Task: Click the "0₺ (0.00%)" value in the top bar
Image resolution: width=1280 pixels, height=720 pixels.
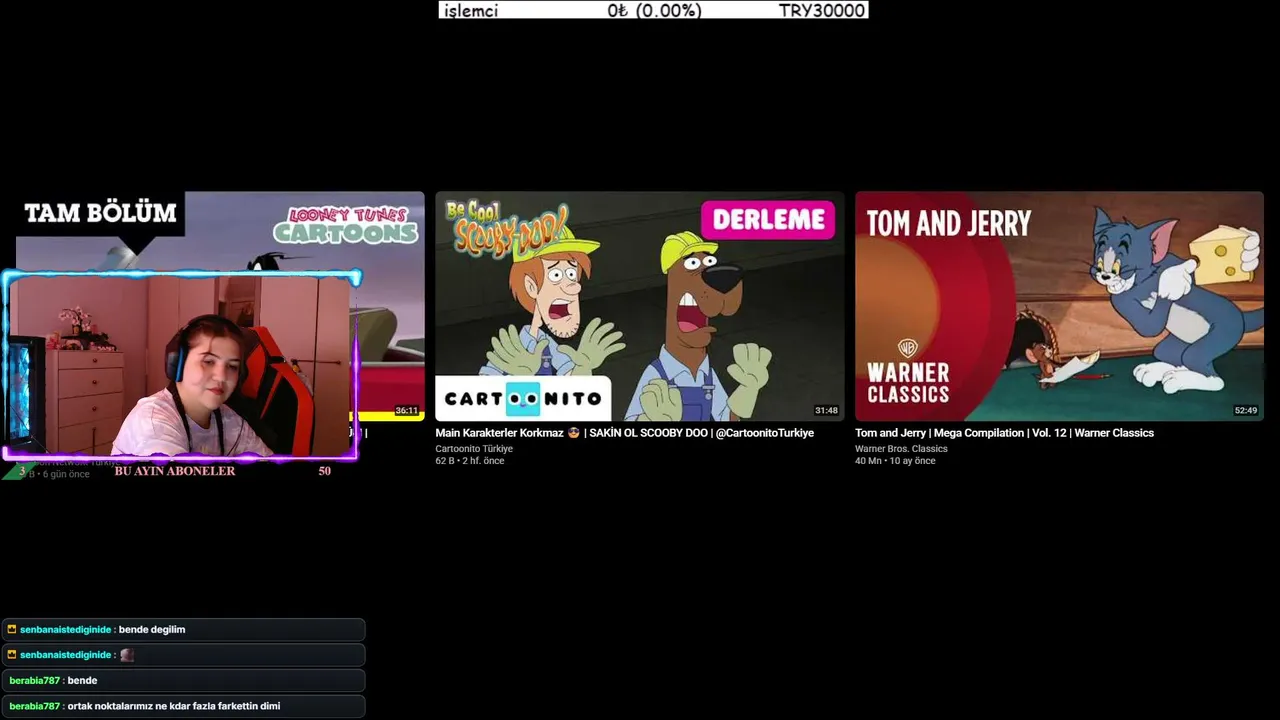Action: click(654, 10)
